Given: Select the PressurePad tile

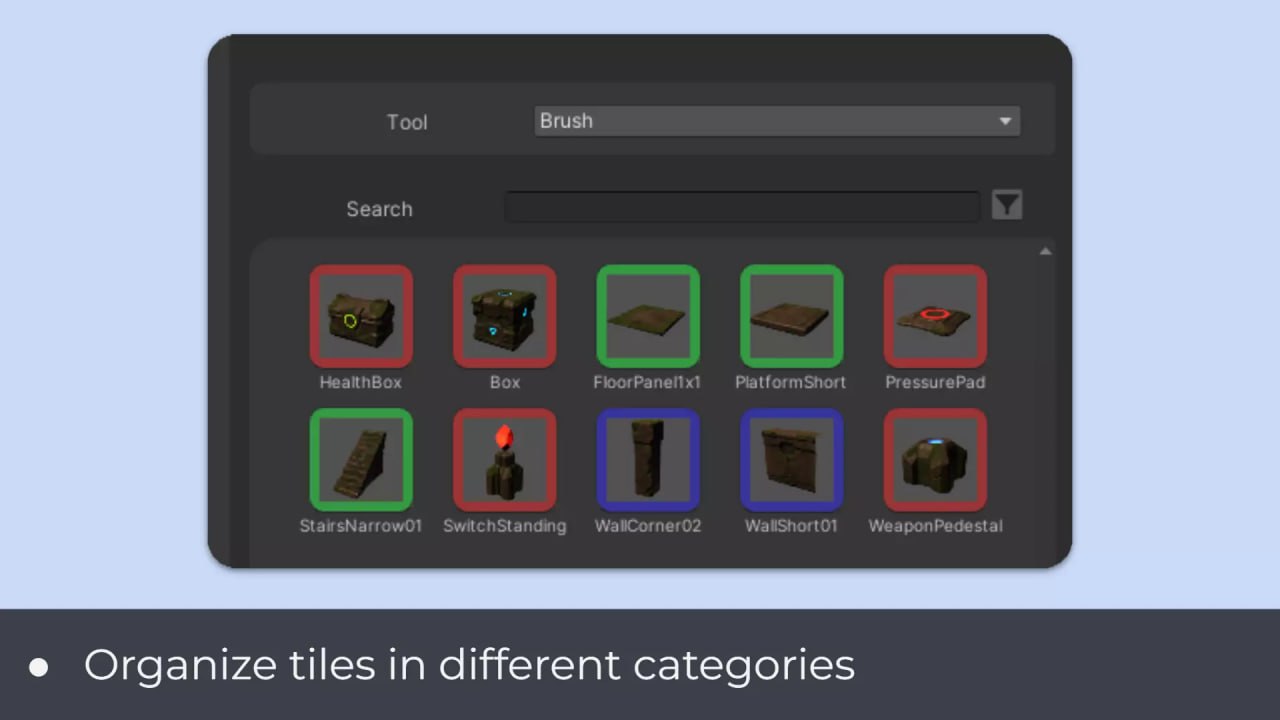Looking at the screenshot, I should click(935, 315).
